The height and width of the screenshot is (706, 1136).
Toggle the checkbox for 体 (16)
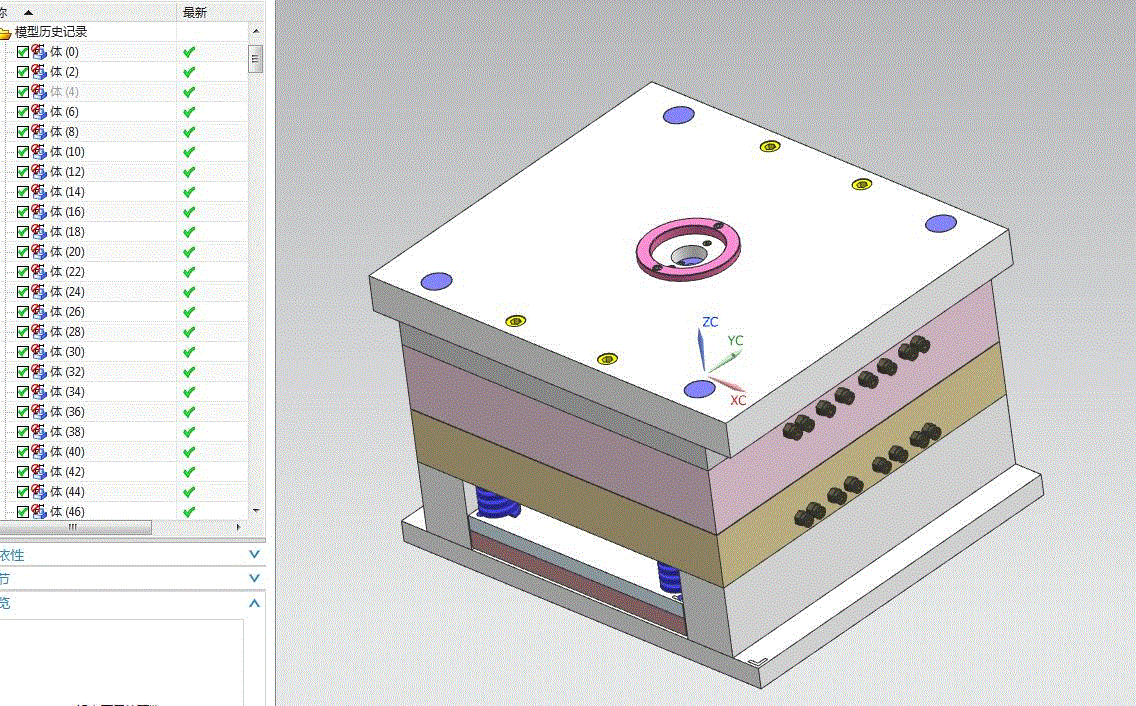tap(22, 212)
